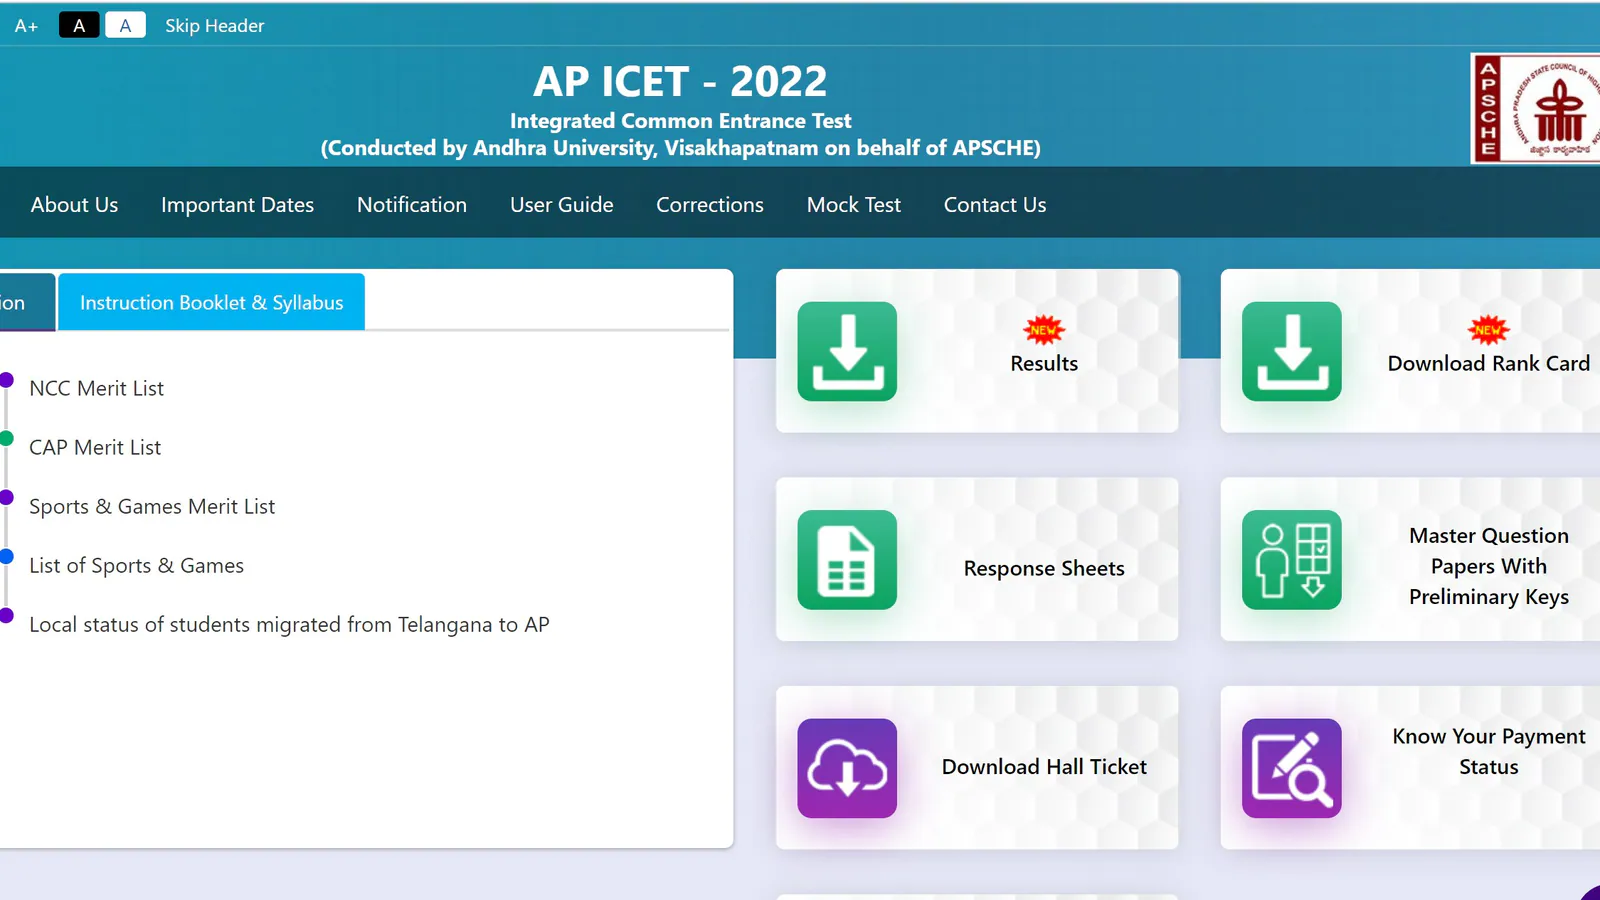The width and height of the screenshot is (1600, 900).
Task: Switch to black high-contrast A theme
Action: (79, 26)
